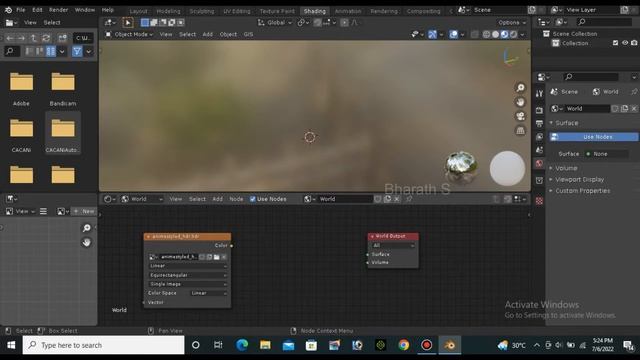
Task: Open World Output target All dropdown
Action: (x=393, y=245)
